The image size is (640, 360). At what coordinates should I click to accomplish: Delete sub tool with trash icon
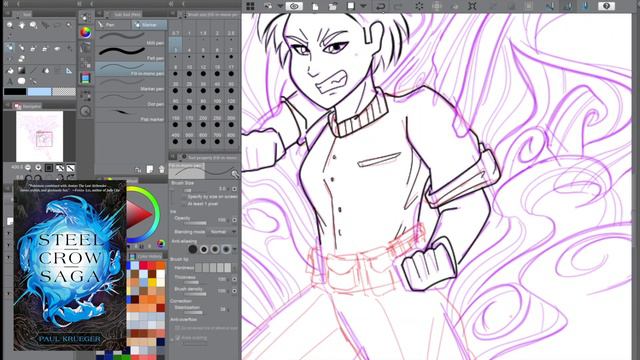[x=161, y=169]
